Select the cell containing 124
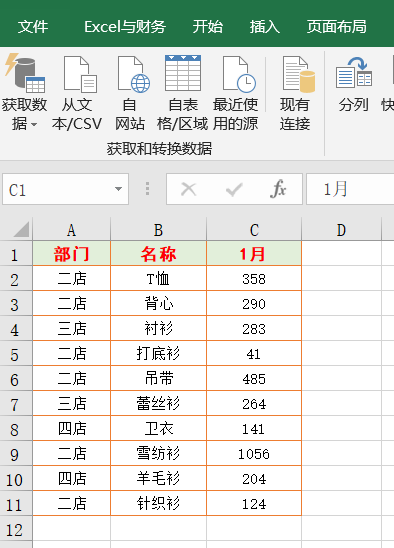 click(x=254, y=503)
